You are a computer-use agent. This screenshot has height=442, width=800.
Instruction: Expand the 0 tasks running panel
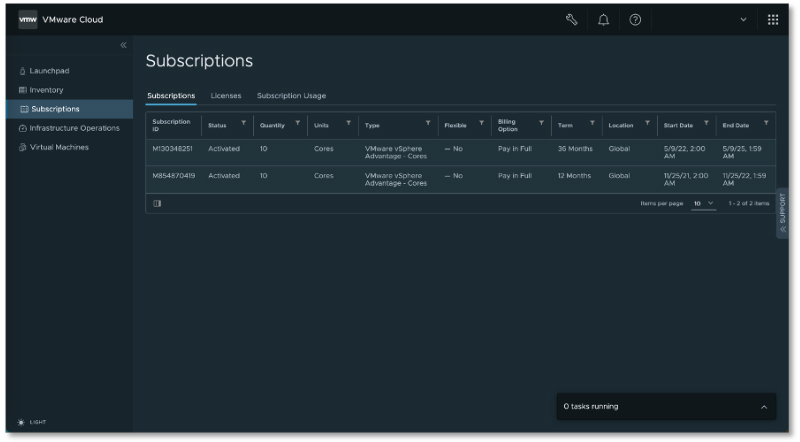tap(764, 407)
